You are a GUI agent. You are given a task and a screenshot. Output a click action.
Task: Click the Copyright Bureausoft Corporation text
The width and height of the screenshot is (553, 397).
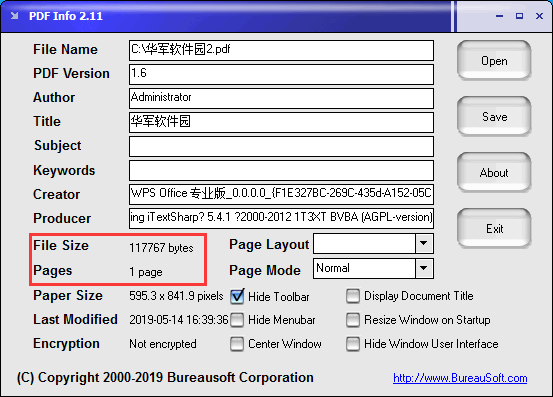tap(165, 378)
